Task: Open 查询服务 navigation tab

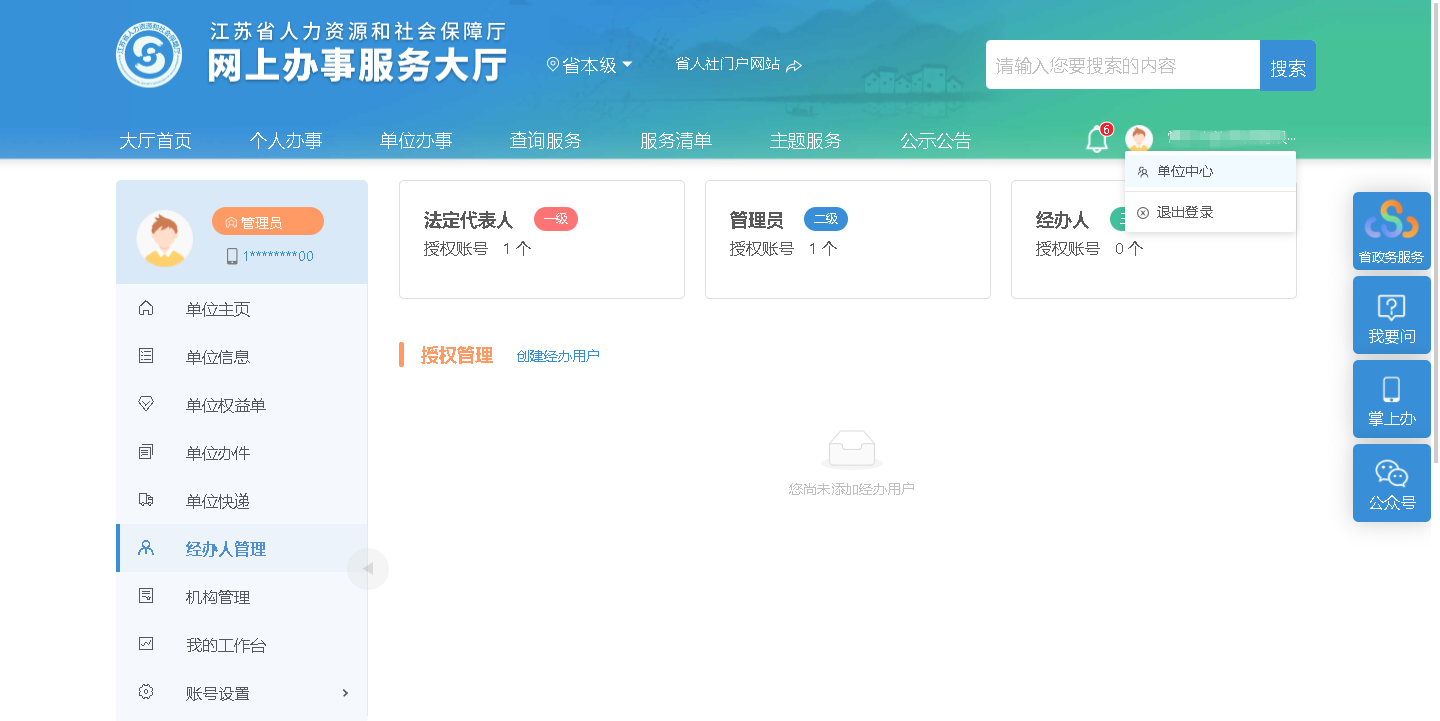Action: click(546, 141)
